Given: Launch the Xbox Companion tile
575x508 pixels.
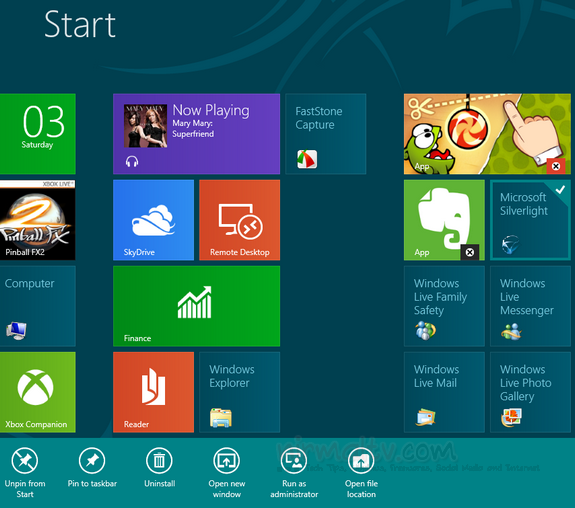Looking at the screenshot, I should pyautogui.click(x=38, y=392).
